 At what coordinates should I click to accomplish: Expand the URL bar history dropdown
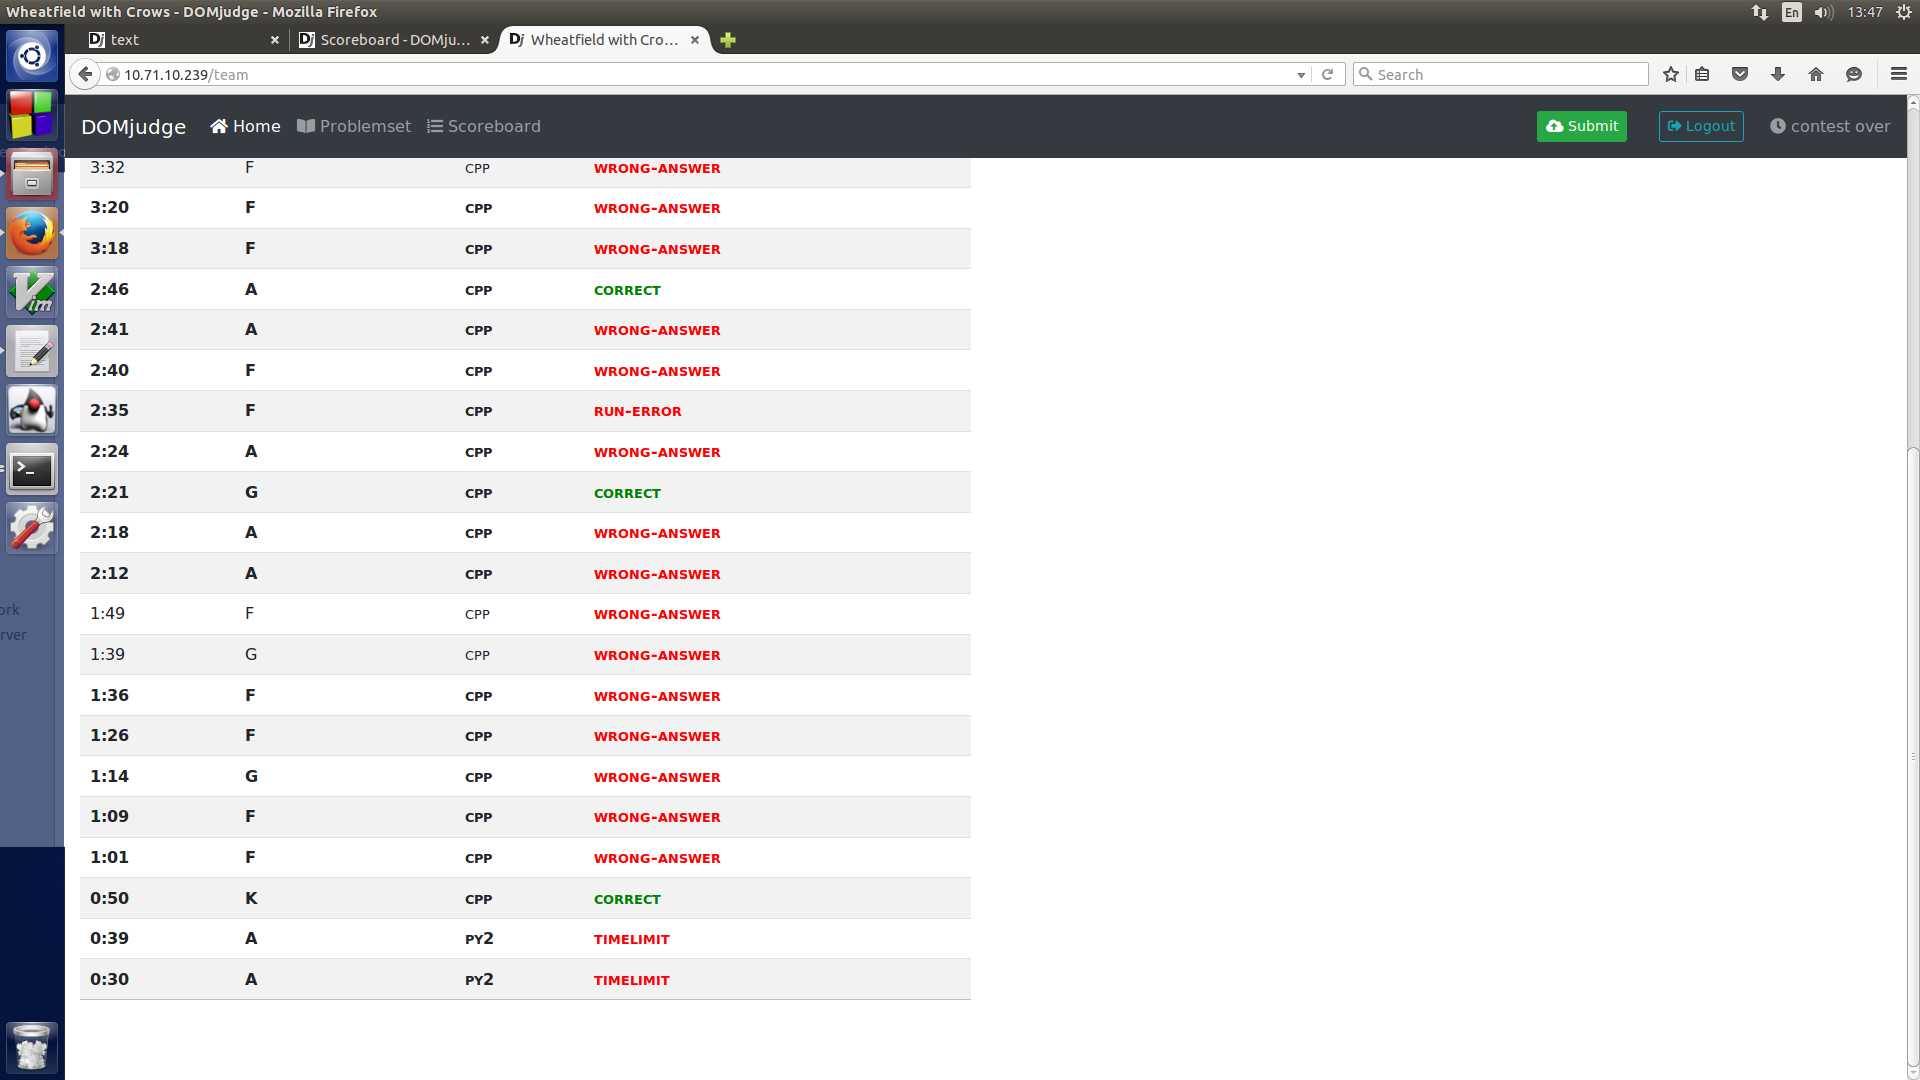coord(1300,75)
